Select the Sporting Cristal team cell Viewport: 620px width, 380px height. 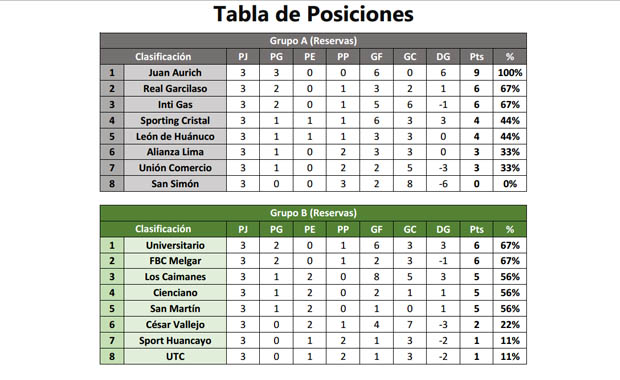click(175, 121)
